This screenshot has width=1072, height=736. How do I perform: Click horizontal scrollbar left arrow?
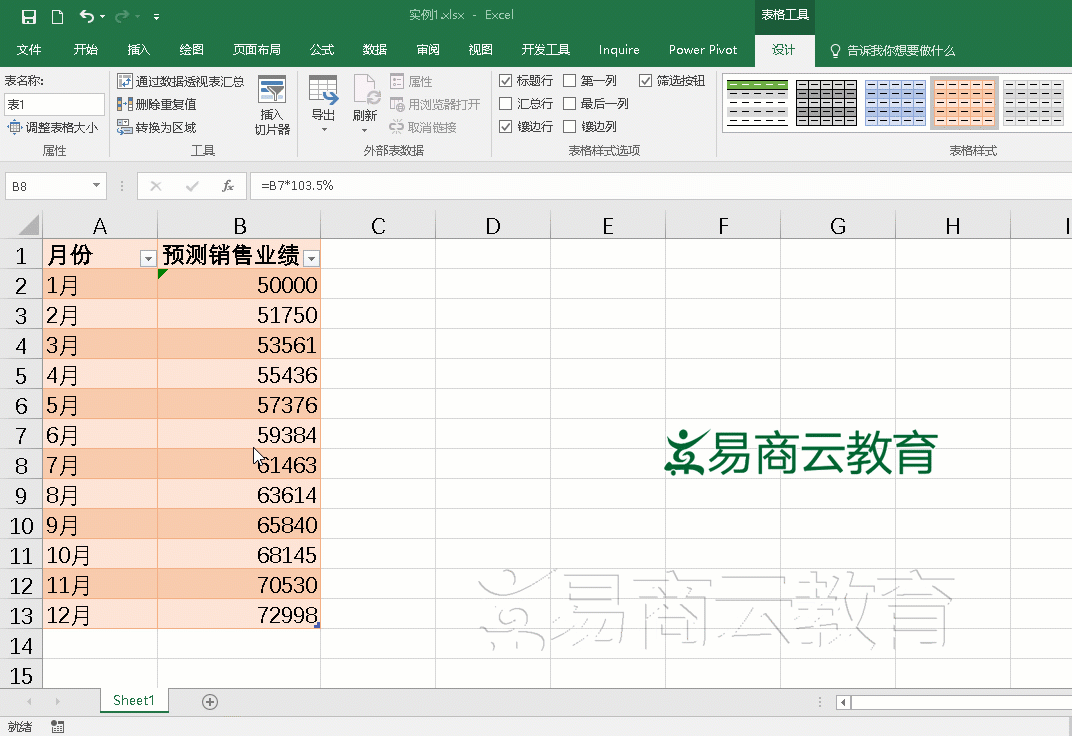click(x=843, y=702)
